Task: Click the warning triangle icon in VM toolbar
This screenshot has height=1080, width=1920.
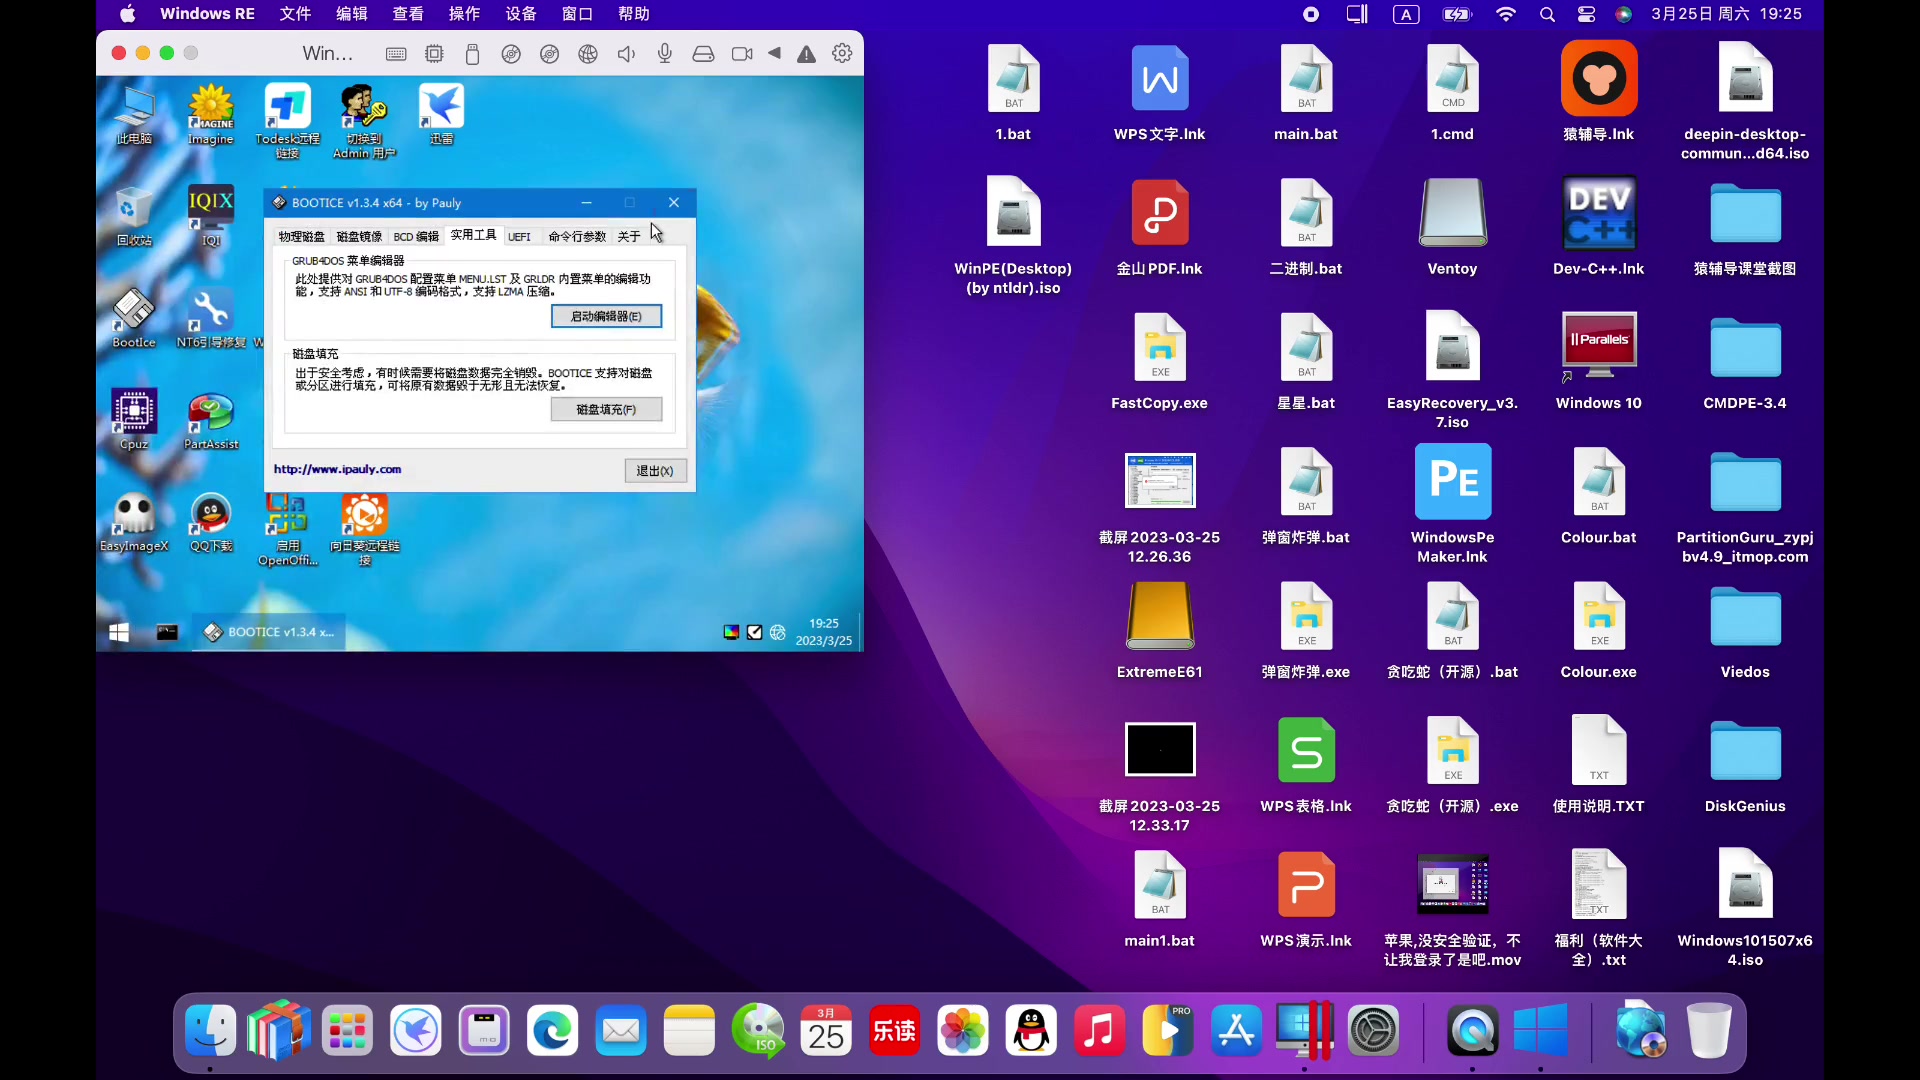Action: click(806, 54)
